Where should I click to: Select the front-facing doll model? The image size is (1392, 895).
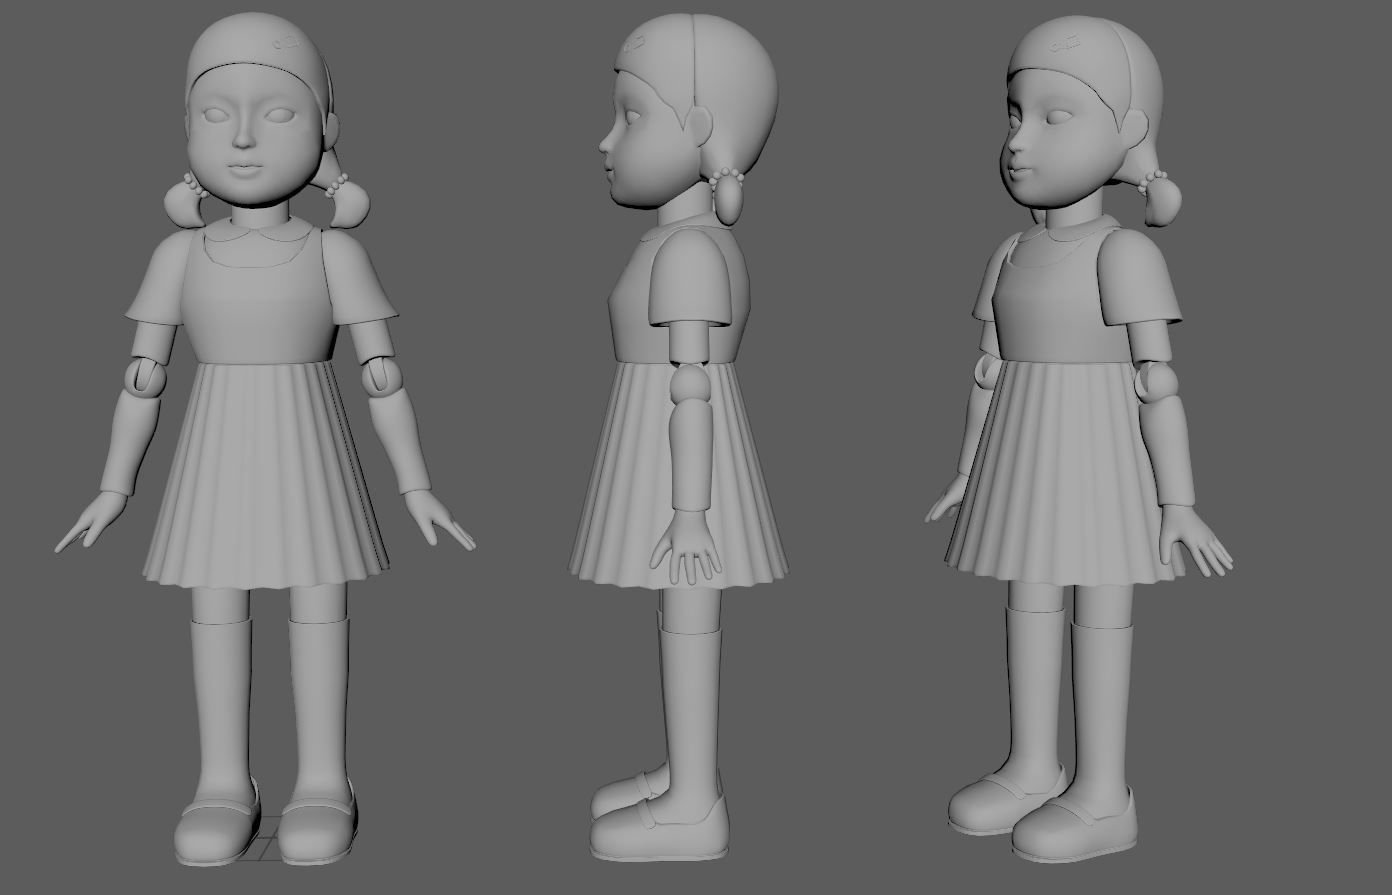tap(265, 440)
